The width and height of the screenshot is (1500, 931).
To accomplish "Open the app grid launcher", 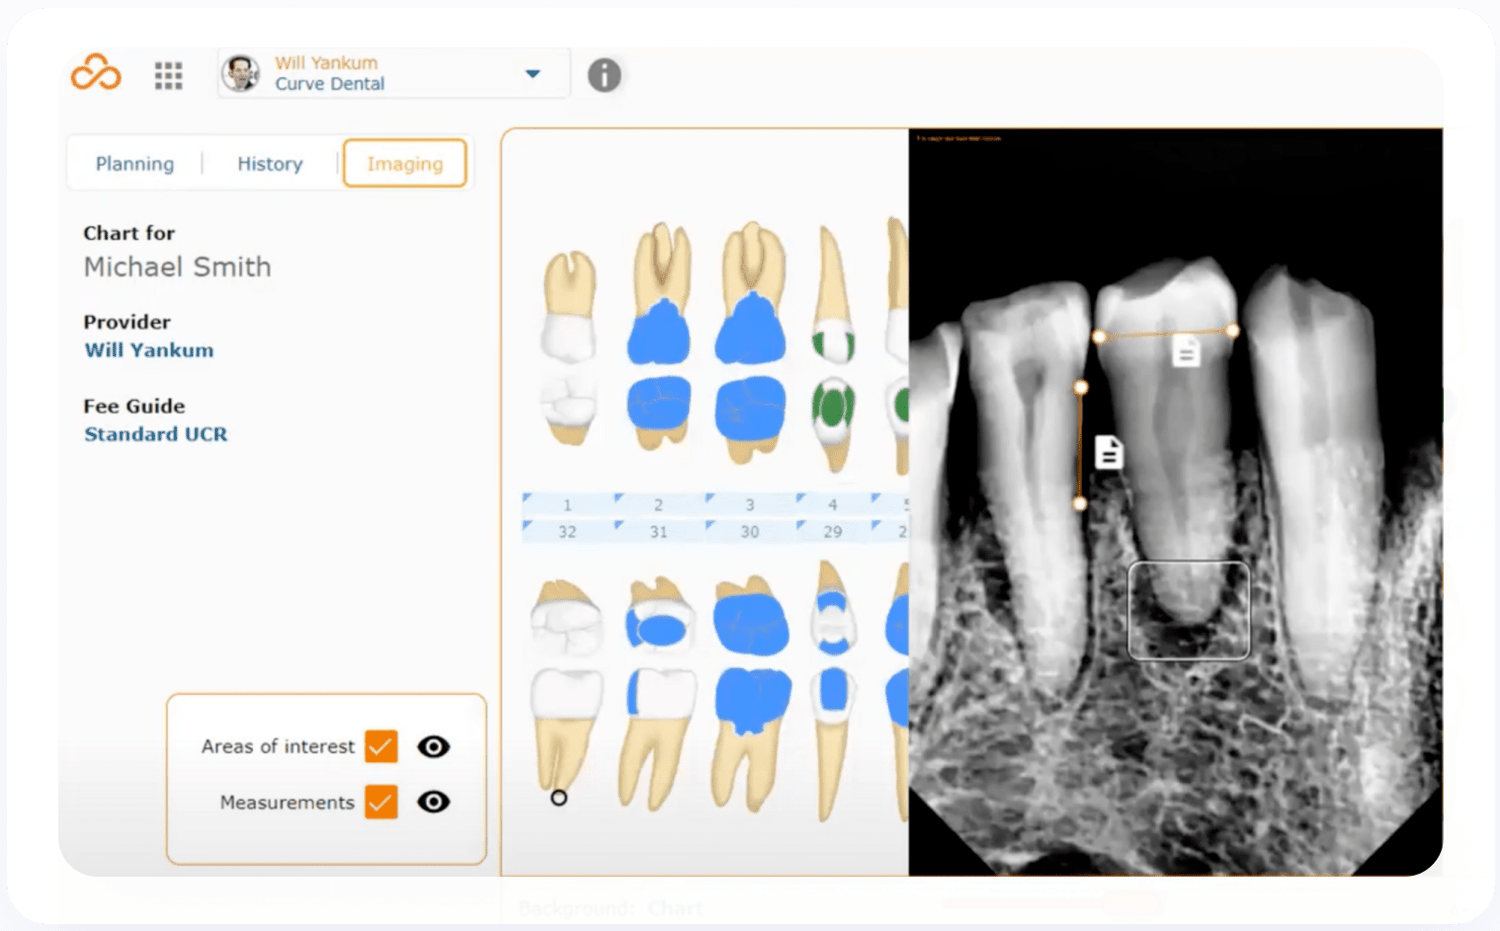I will tap(168, 75).
